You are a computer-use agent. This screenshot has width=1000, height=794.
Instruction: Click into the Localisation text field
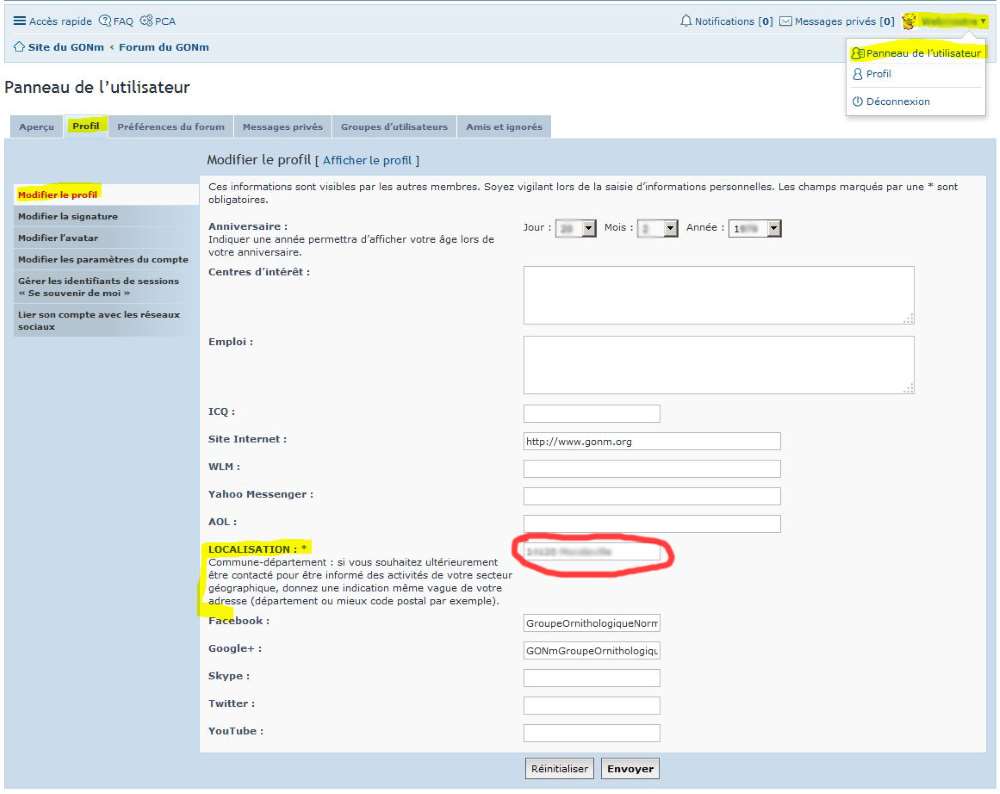point(591,551)
